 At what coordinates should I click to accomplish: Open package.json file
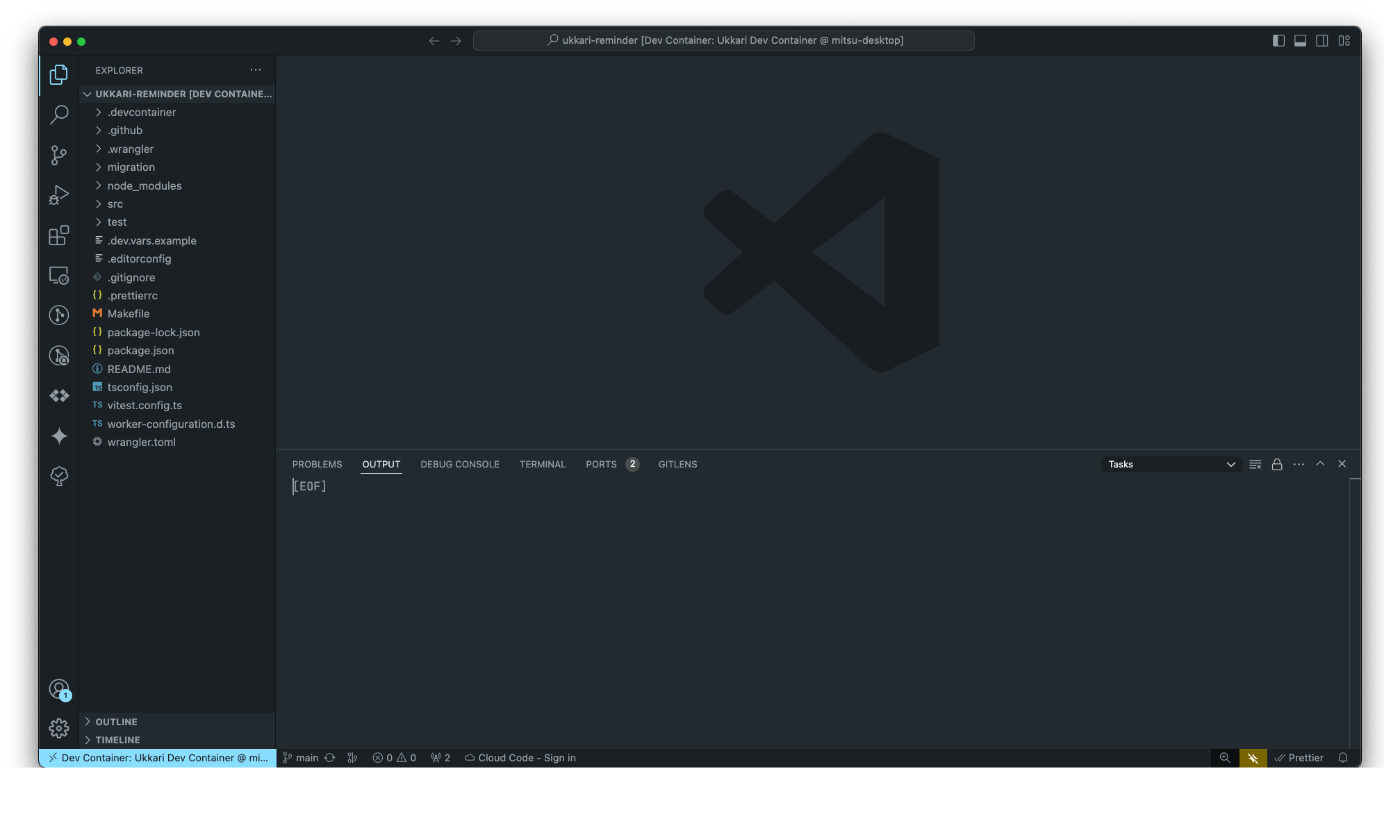click(177, 351)
